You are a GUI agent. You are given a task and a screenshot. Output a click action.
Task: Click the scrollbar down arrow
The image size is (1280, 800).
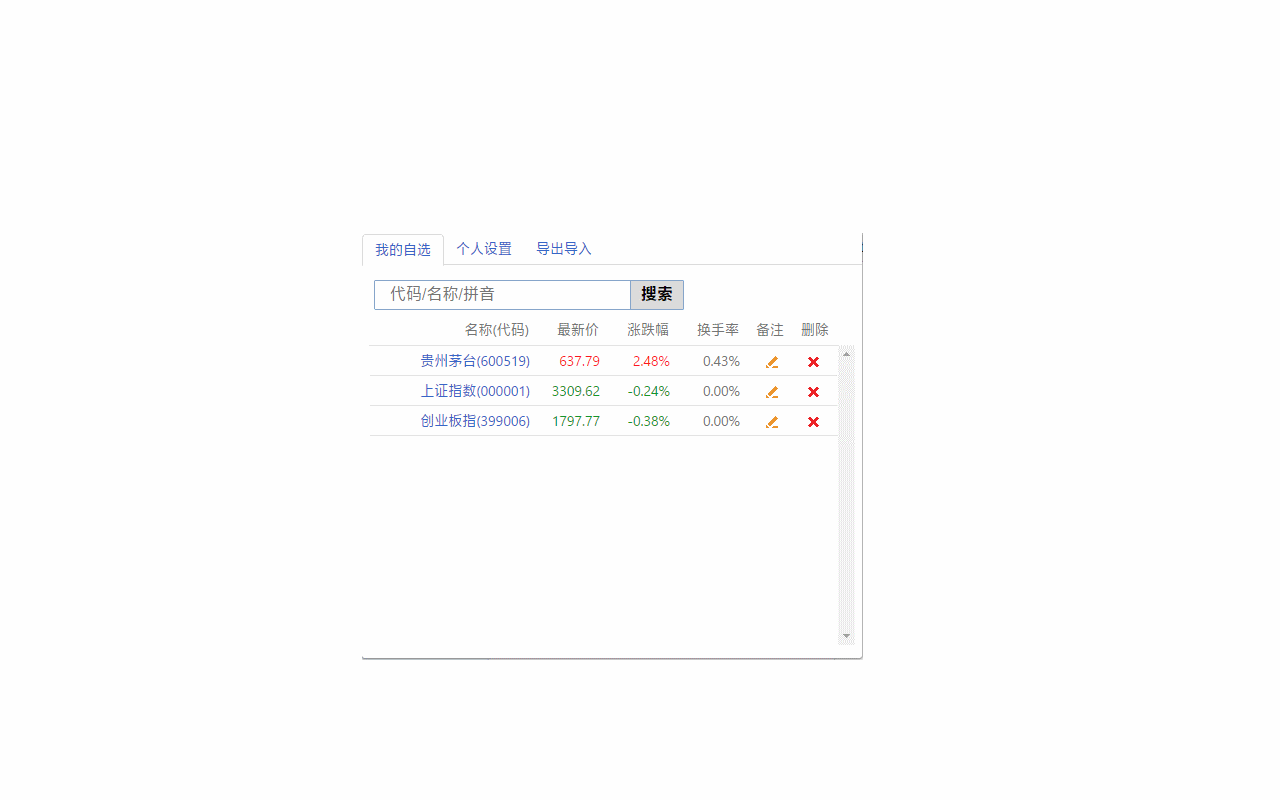pyautogui.click(x=847, y=636)
